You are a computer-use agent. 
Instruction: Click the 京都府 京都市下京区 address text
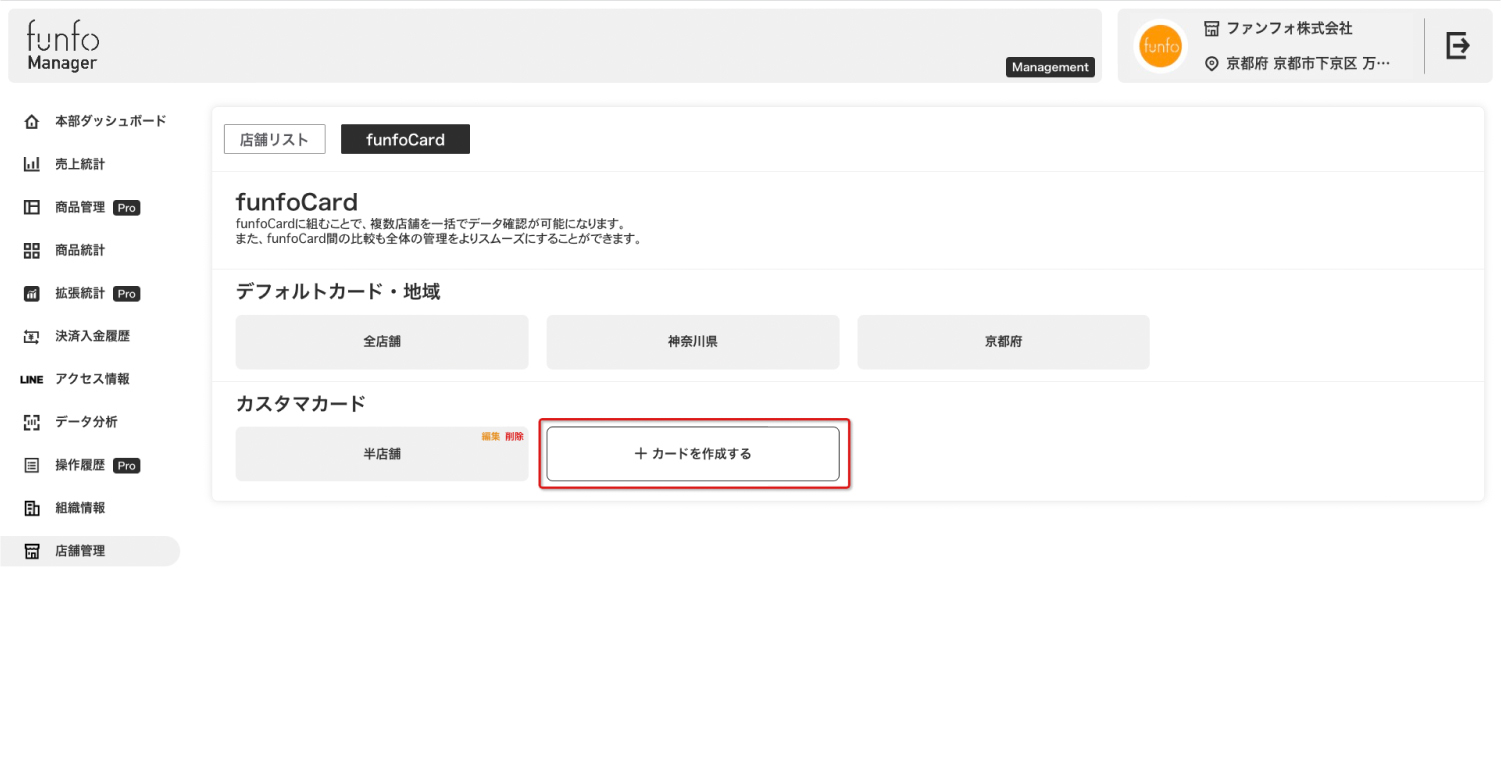coord(1308,64)
